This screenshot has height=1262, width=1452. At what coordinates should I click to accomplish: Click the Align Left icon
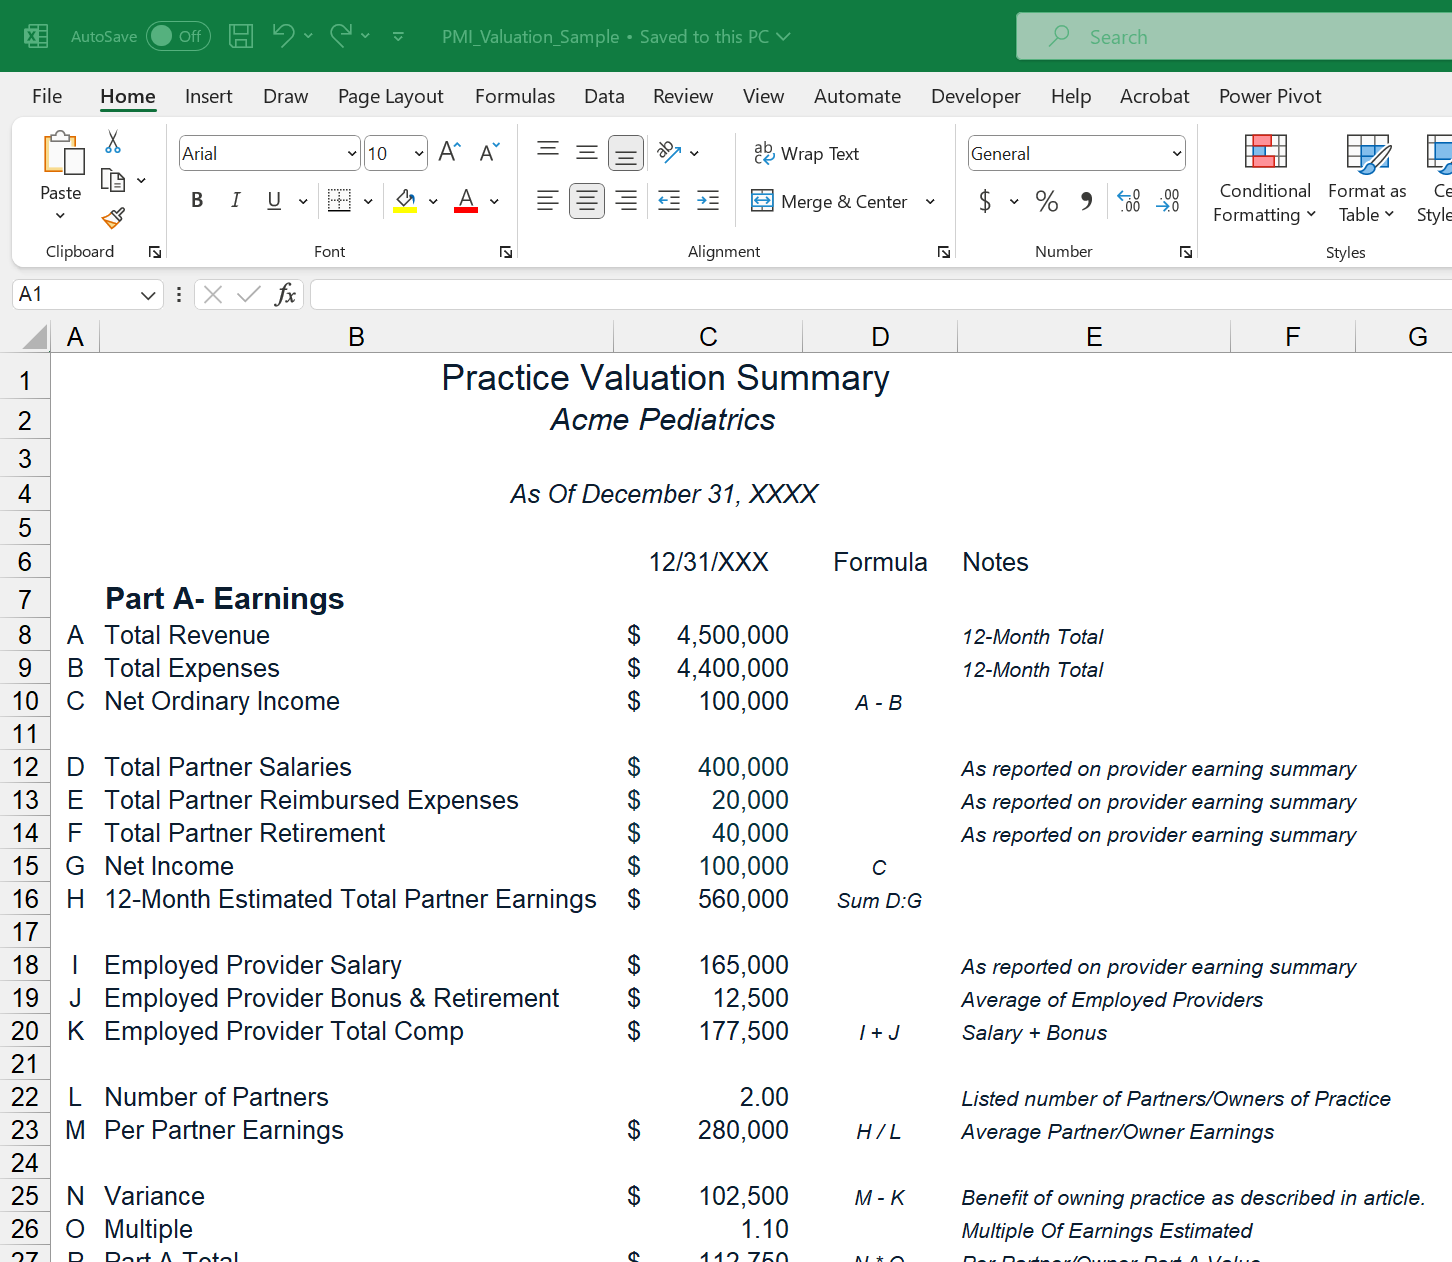click(548, 201)
